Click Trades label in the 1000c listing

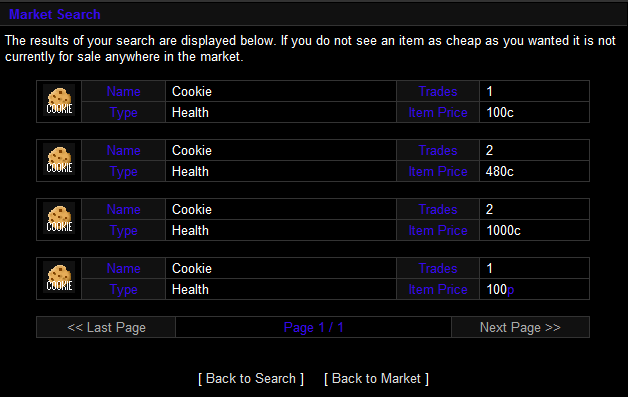point(438,209)
